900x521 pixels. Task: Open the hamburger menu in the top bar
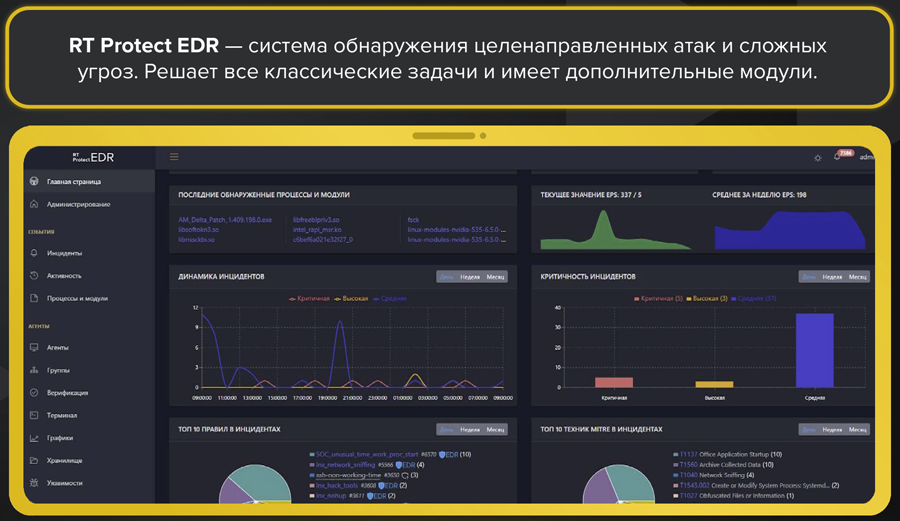174,157
